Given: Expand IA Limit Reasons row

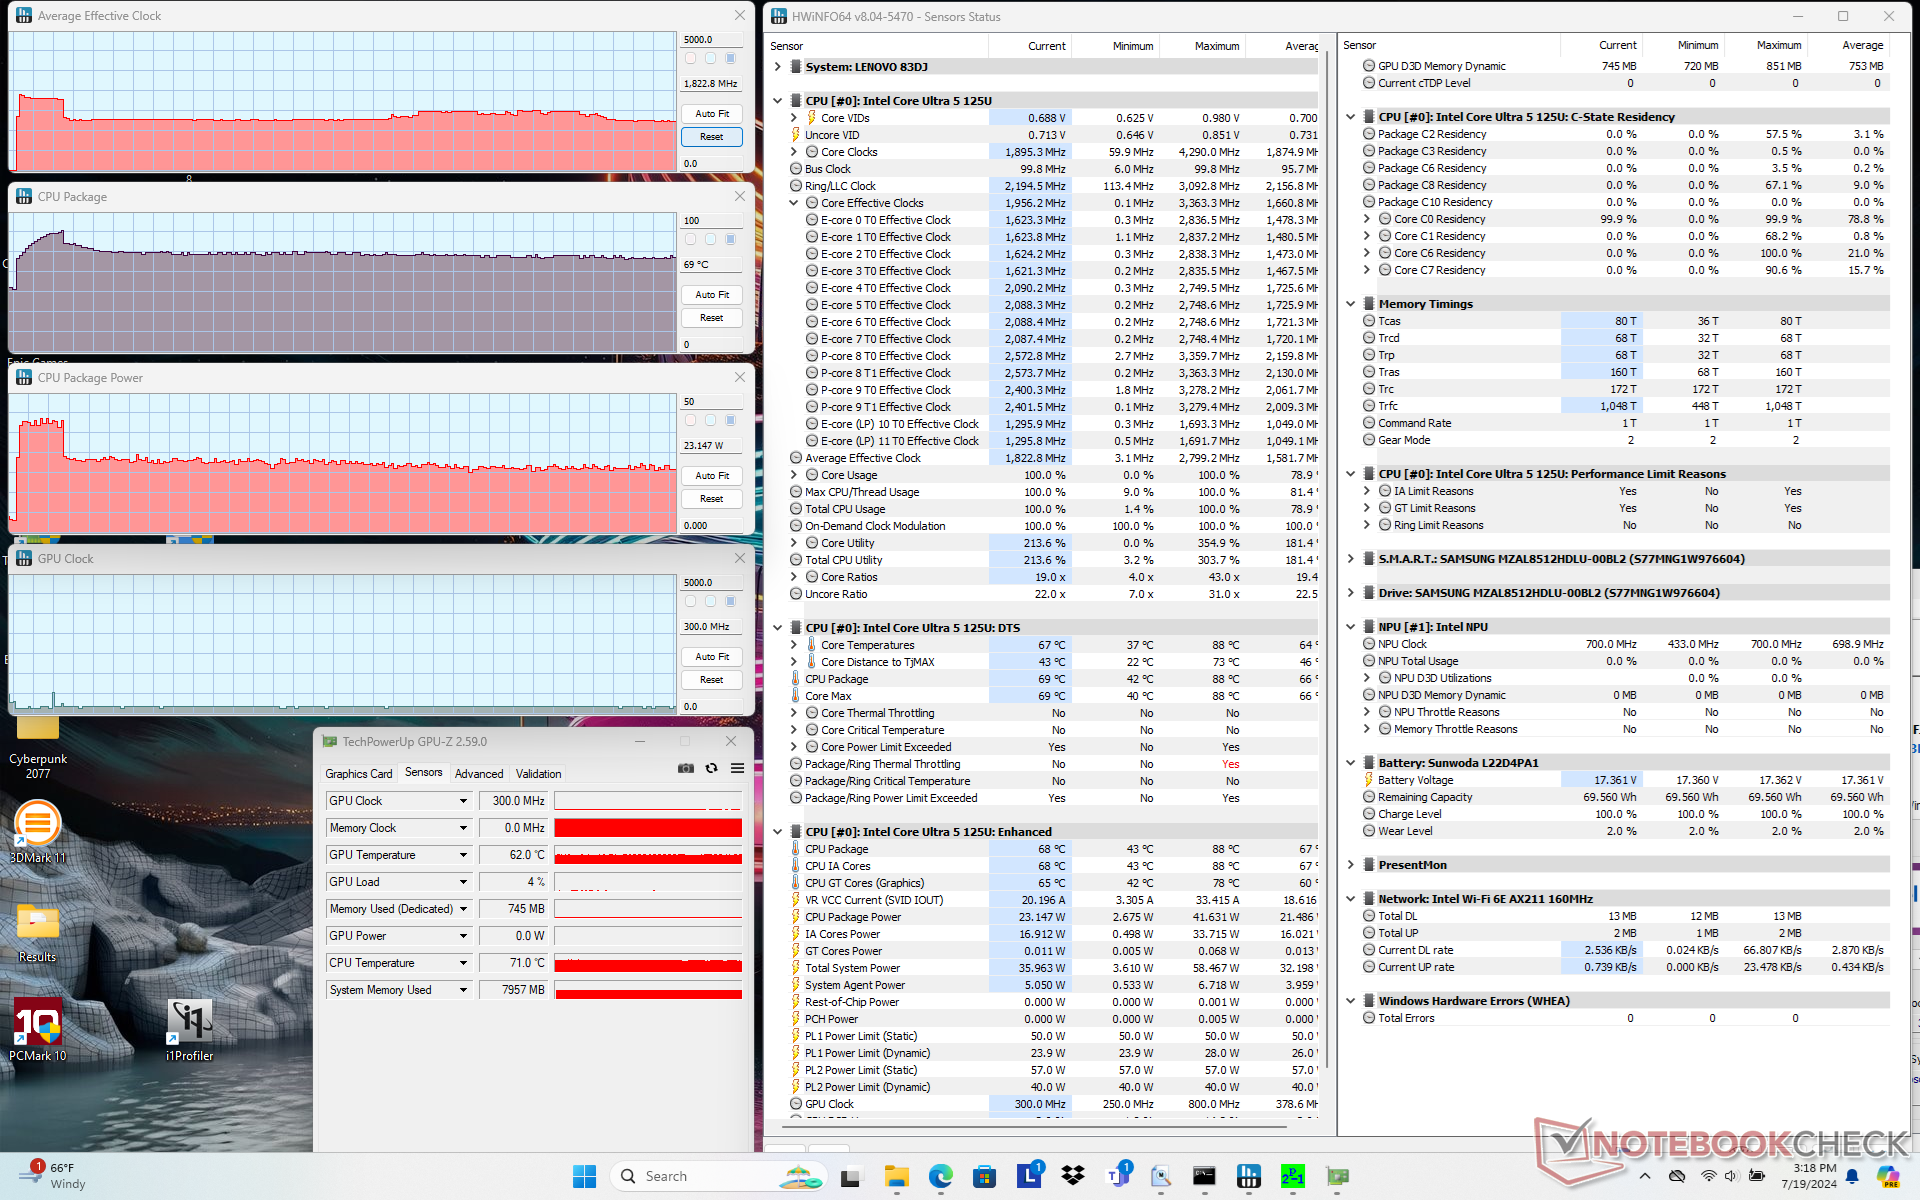Looking at the screenshot, I should 1367,491.
